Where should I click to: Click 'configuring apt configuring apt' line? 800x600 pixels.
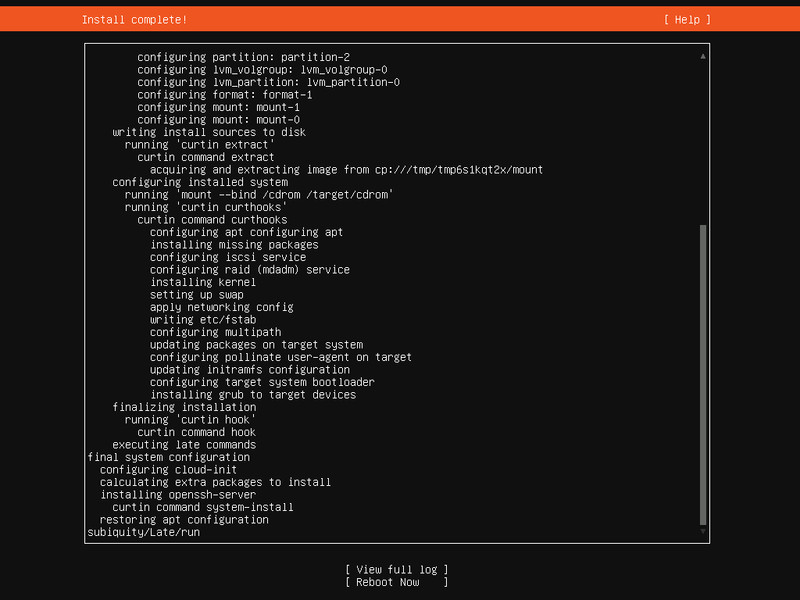pyautogui.click(x=246, y=232)
